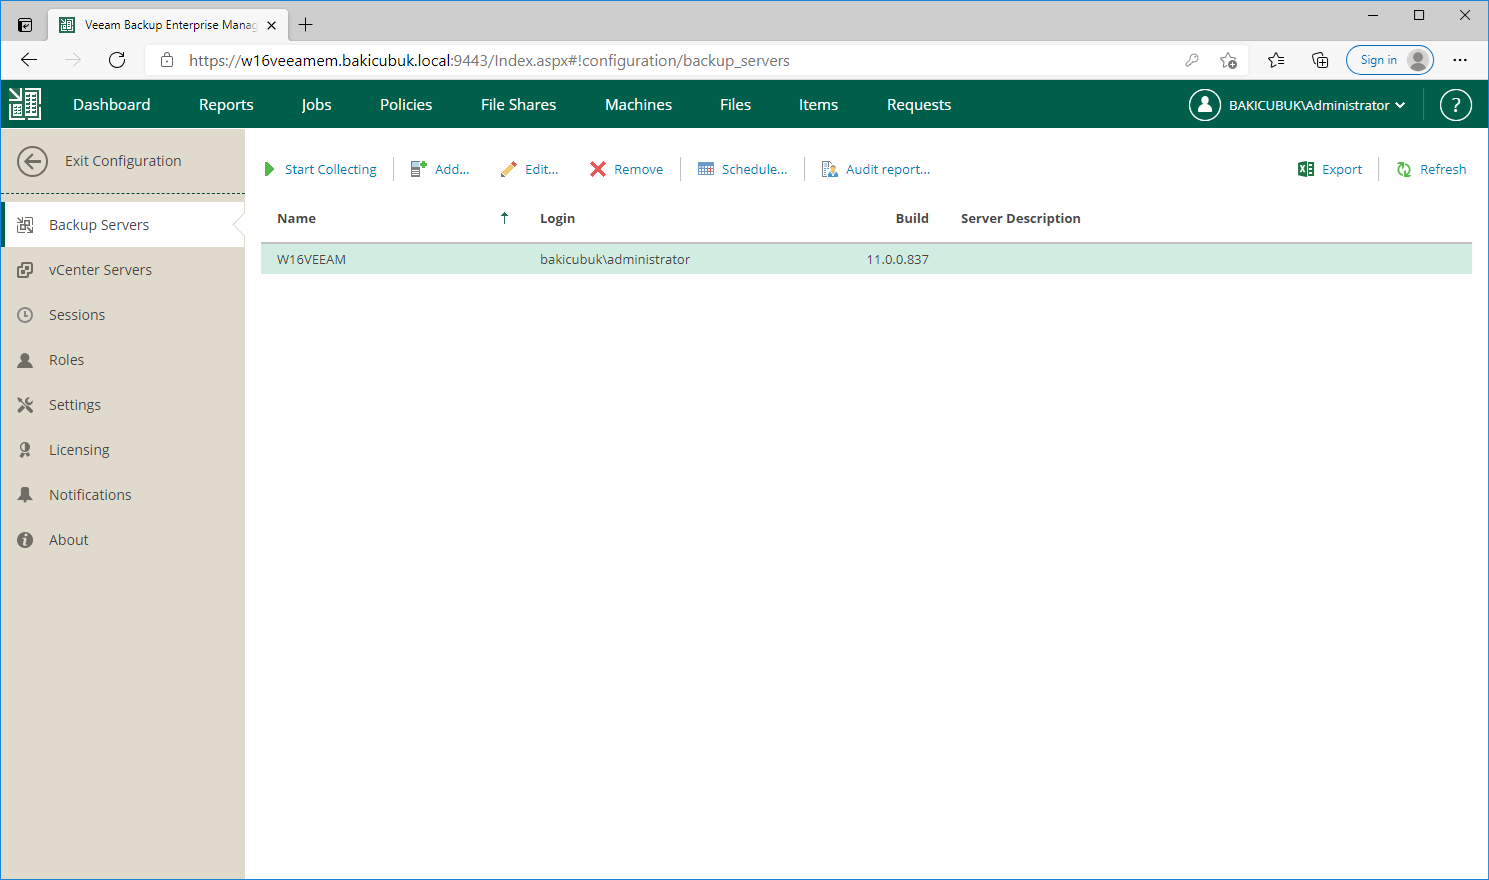Click the browser address bar URL
This screenshot has width=1489, height=880.
(x=489, y=61)
